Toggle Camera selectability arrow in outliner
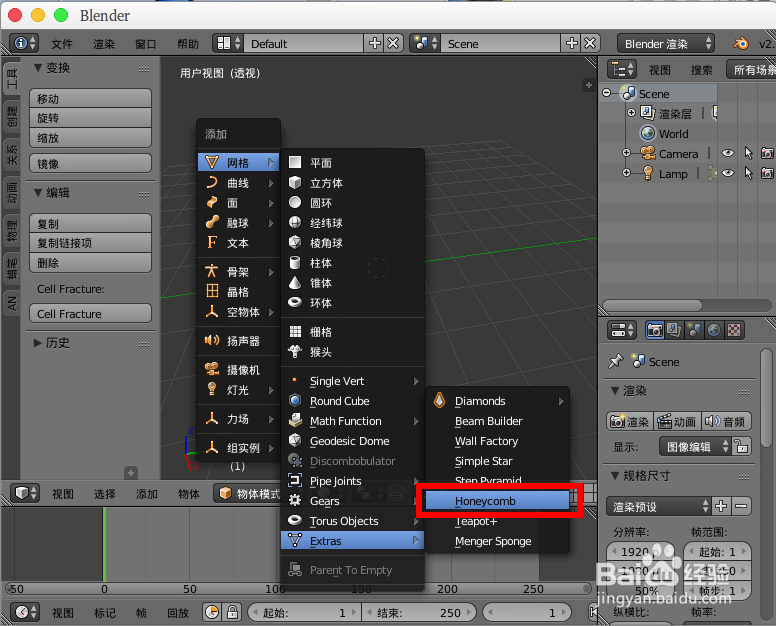This screenshot has width=776, height=626. point(748,153)
